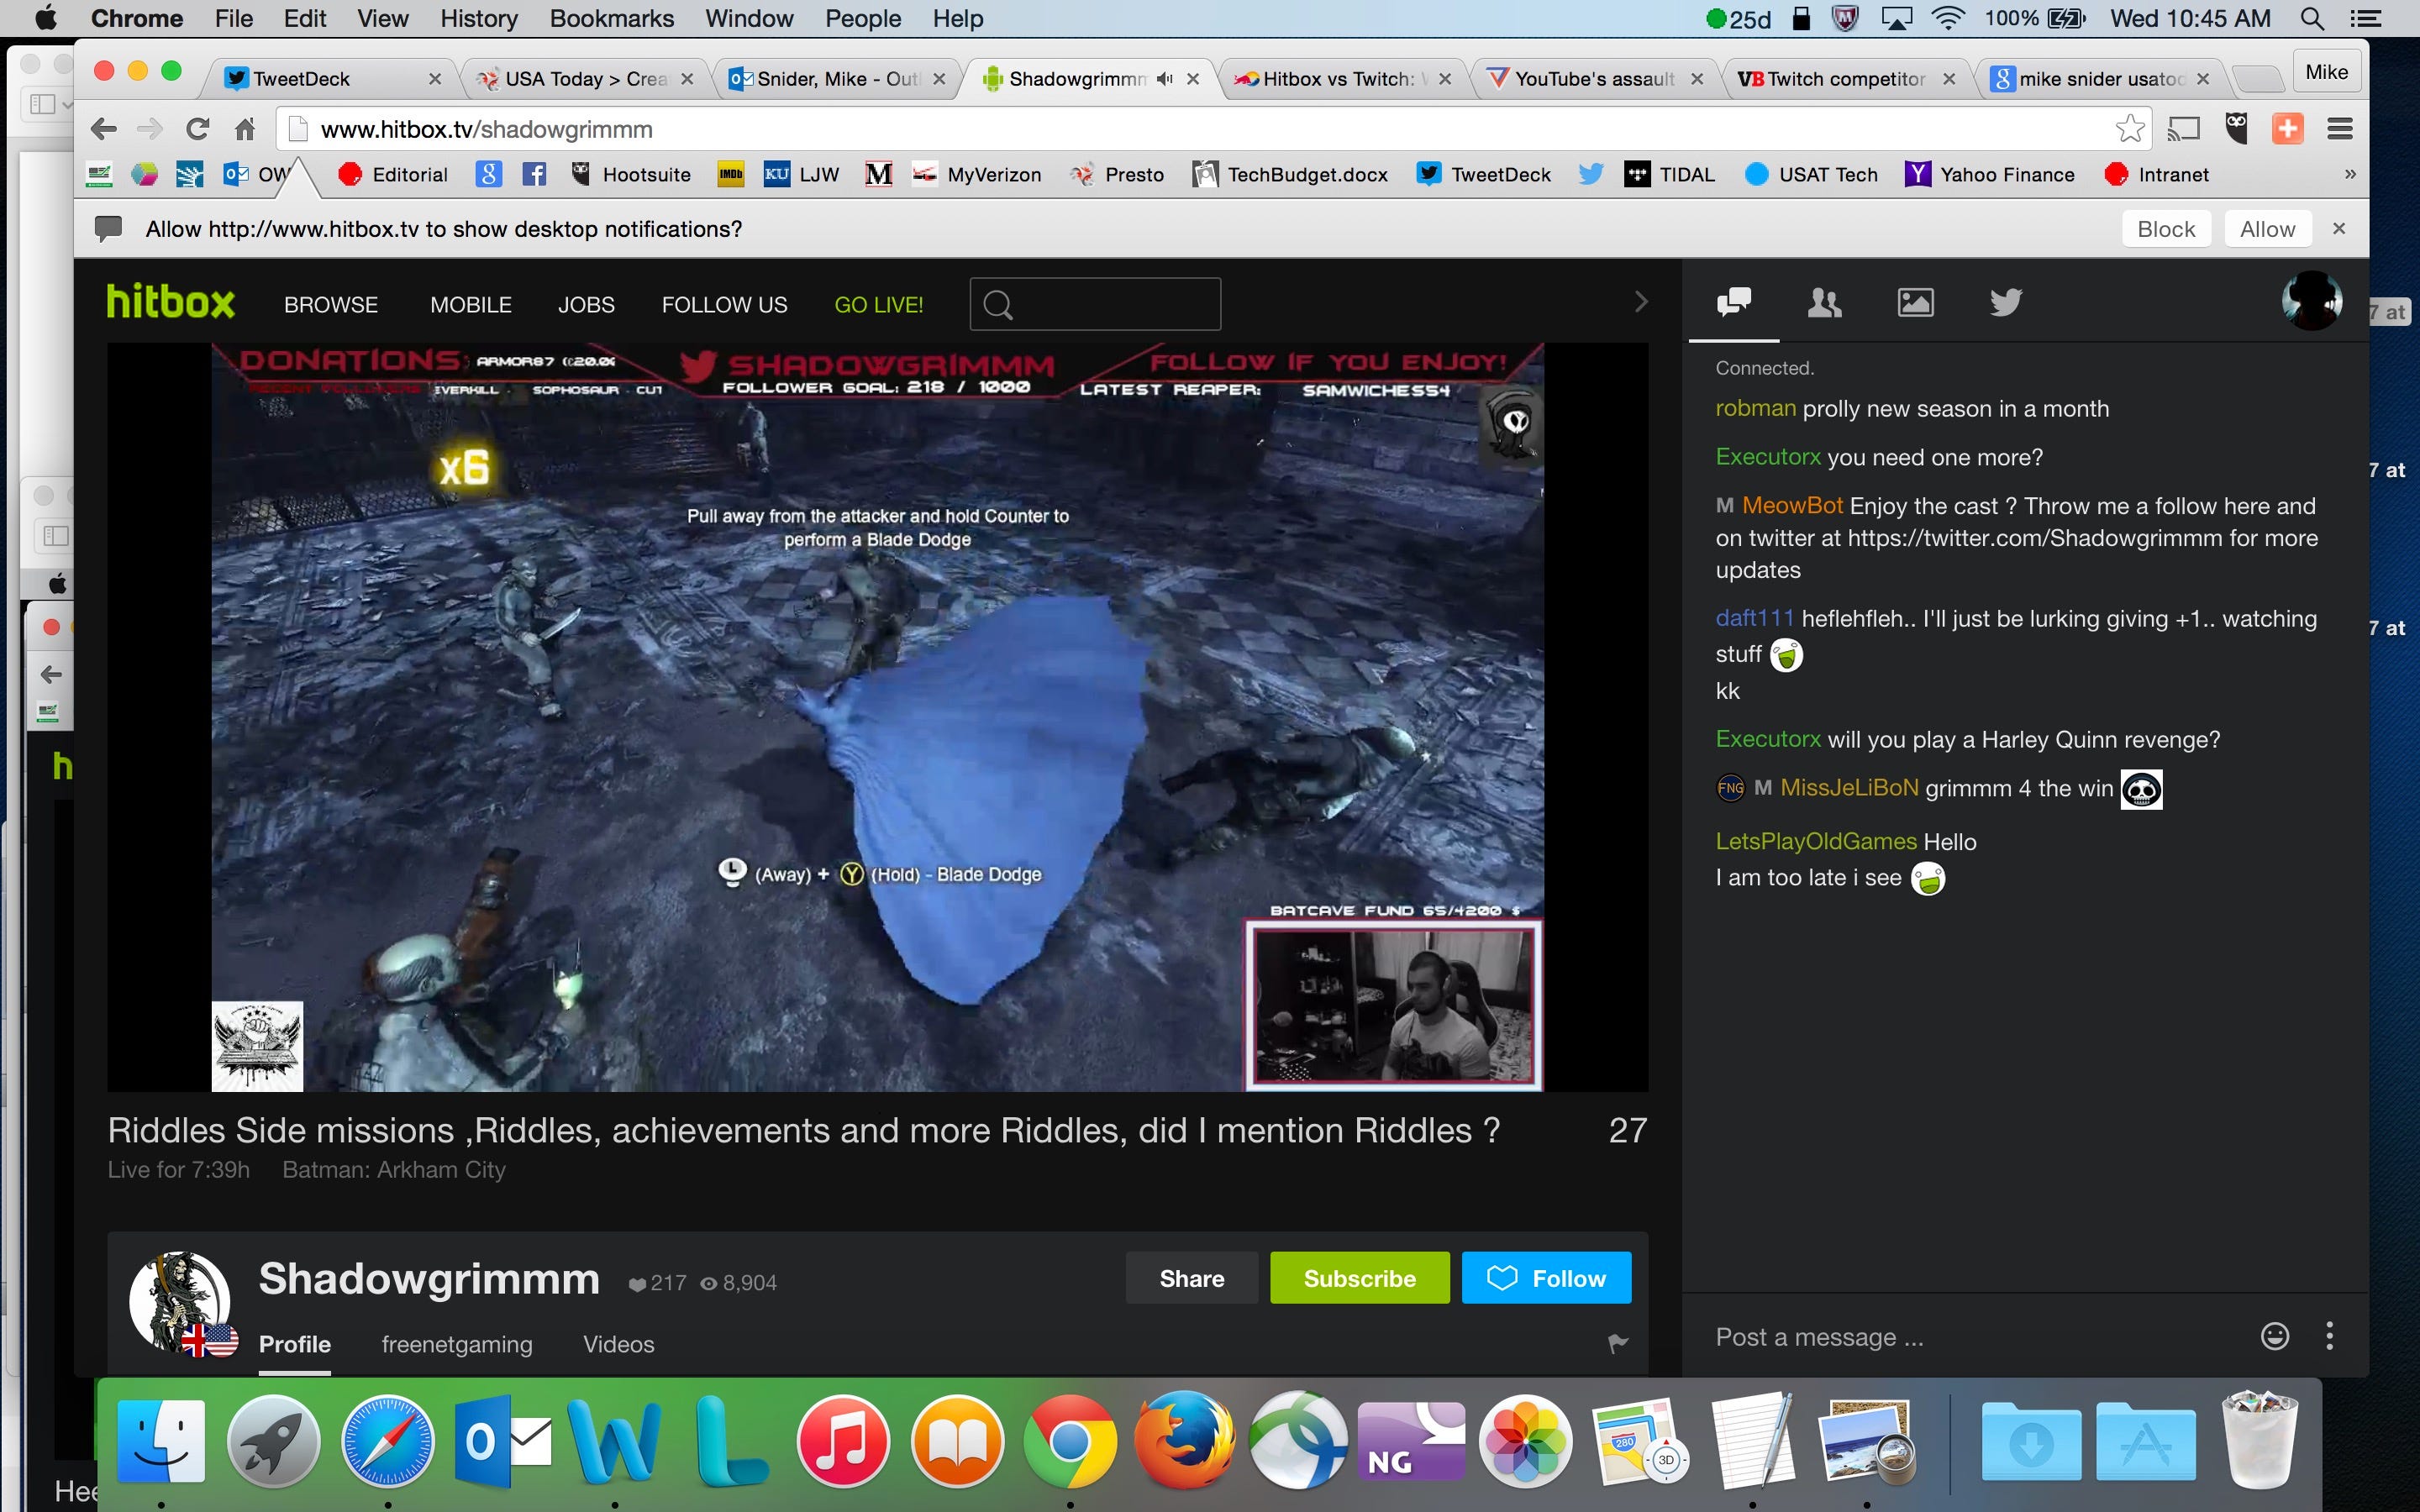Open Finder from the Dock
The image size is (2420, 1512).
pos(160,1441)
